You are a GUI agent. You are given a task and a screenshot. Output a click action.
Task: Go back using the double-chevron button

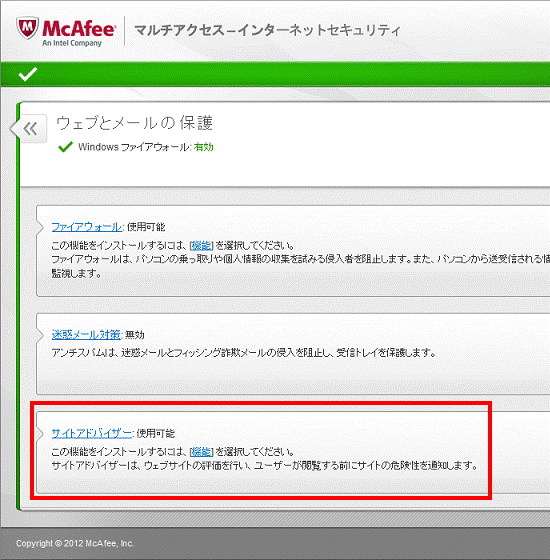pyautogui.click(x=31, y=129)
